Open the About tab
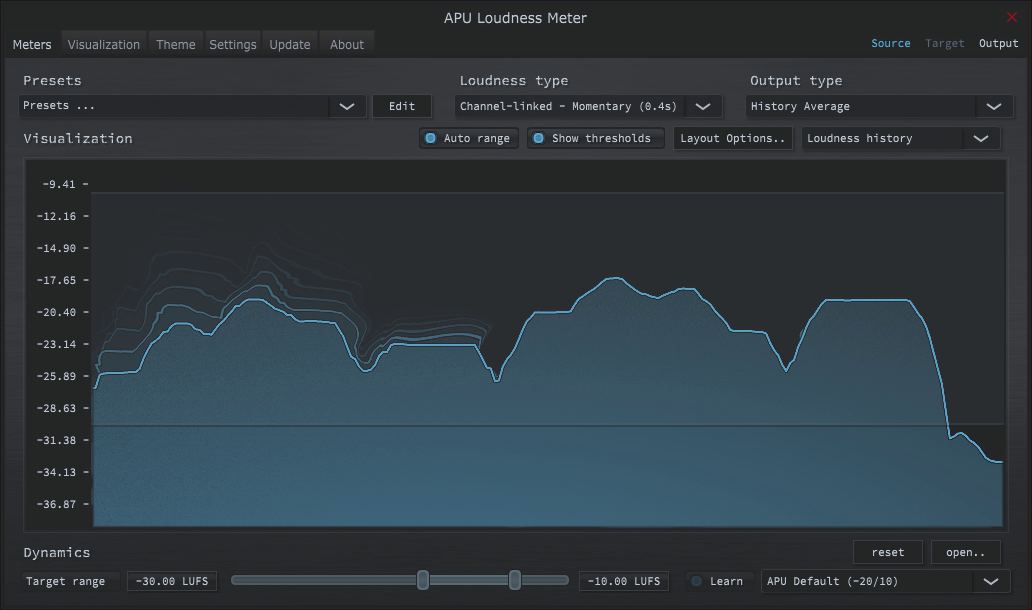Viewport: 1032px width, 610px height. click(x=347, y=45)
